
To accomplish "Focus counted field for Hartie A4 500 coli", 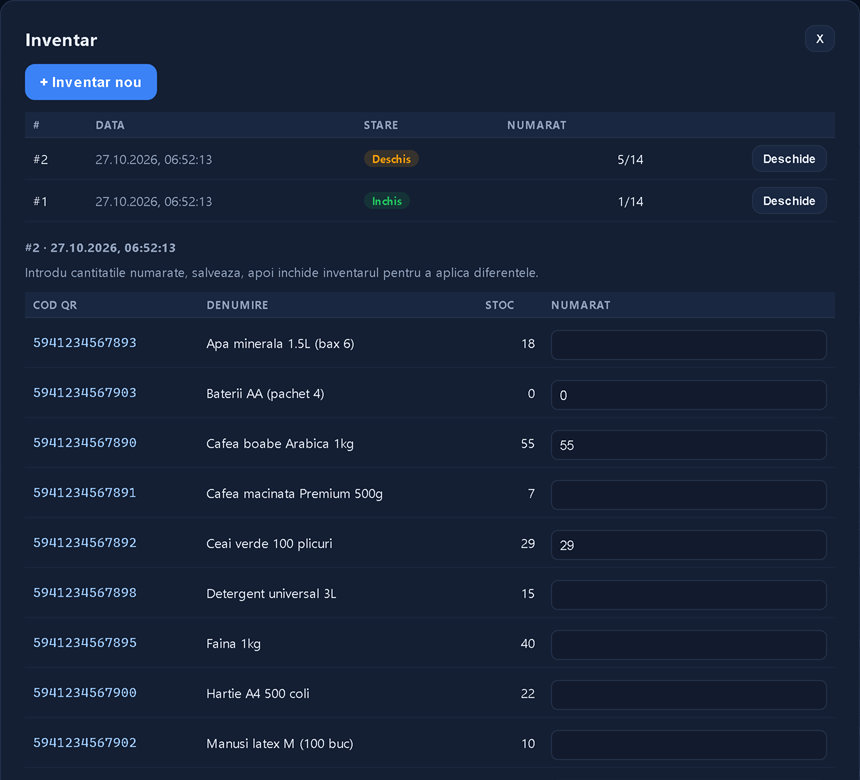I will click(688, 695).
